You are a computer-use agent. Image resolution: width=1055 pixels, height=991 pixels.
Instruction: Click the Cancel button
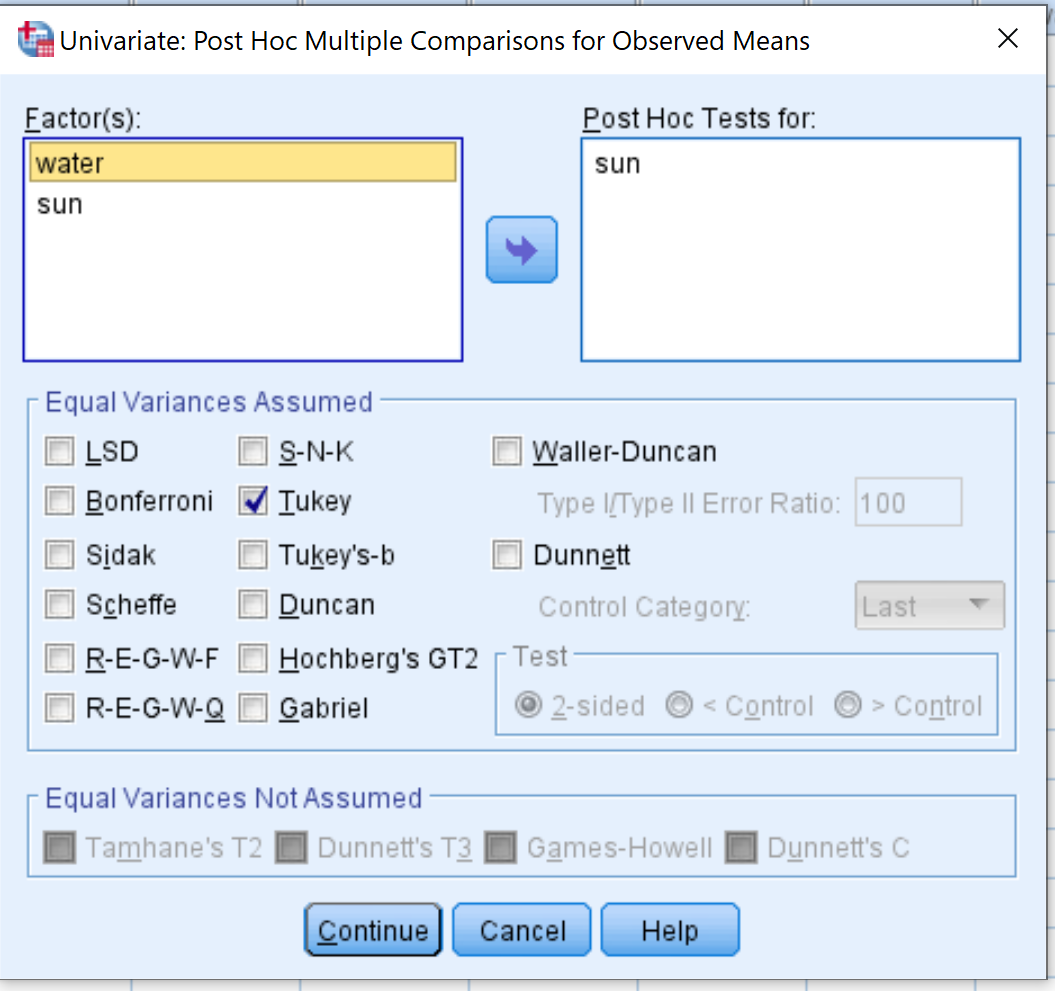tap(522, 930)
